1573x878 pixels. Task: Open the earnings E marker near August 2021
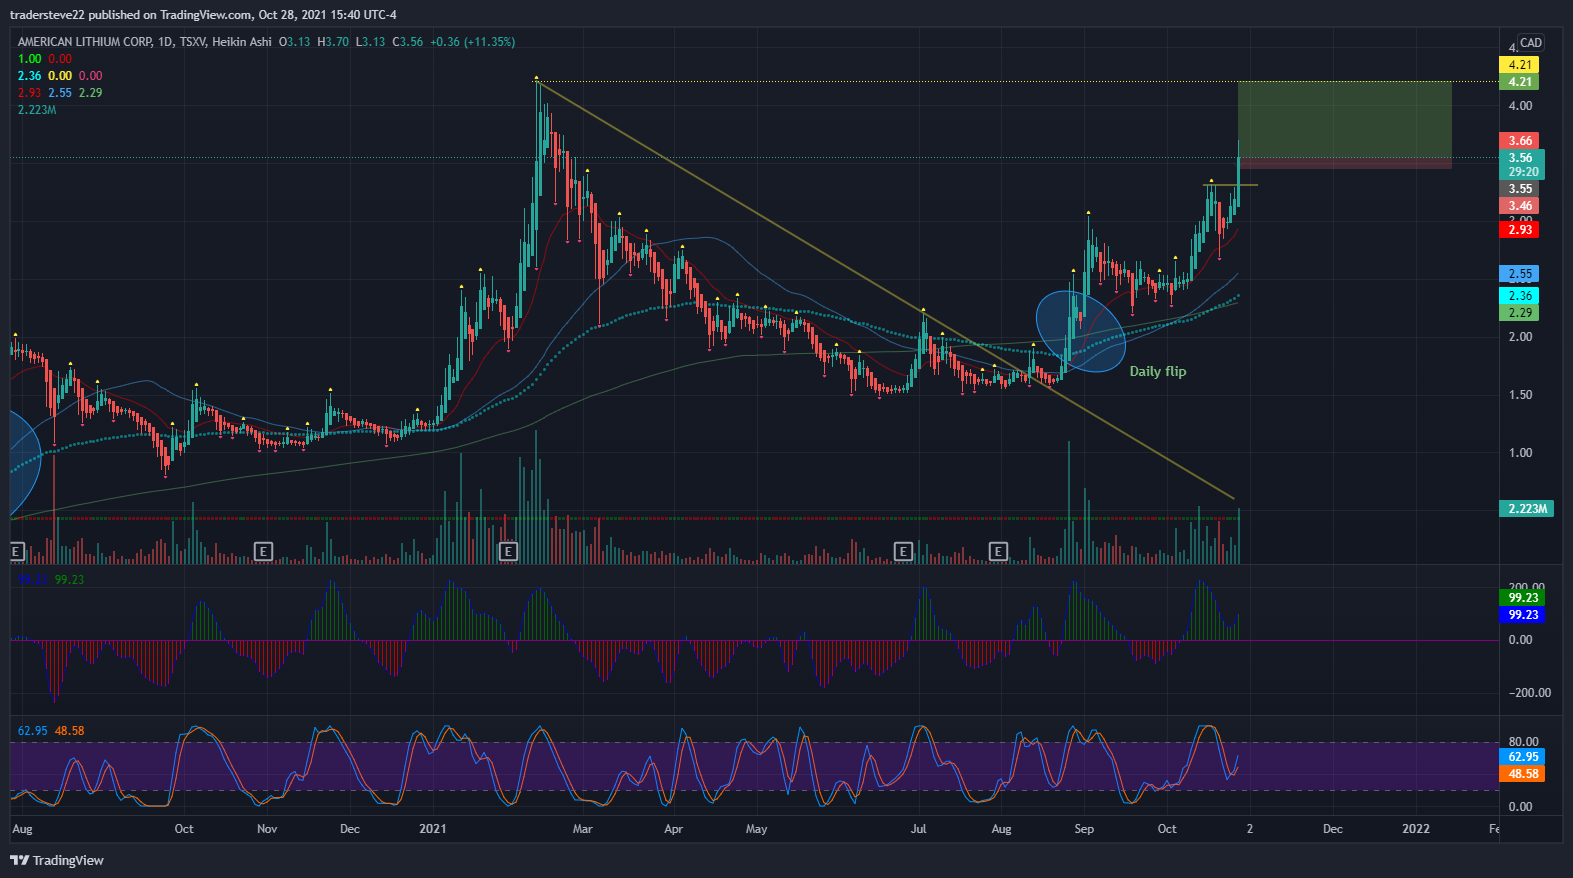click(998, 551)
